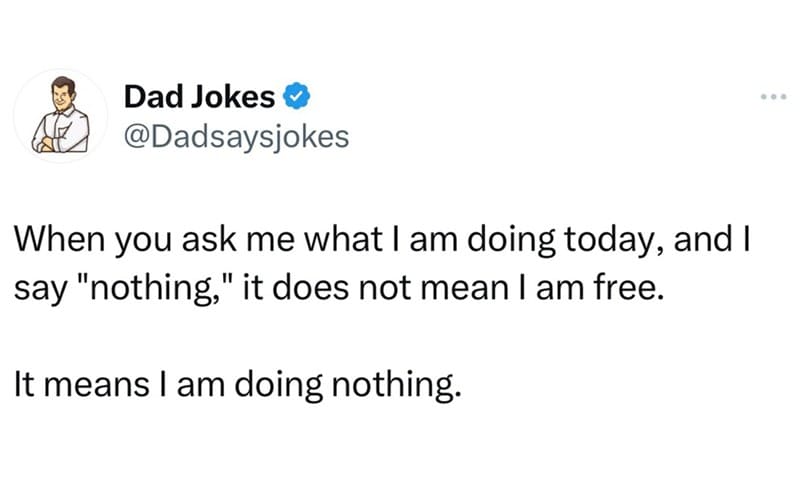This screenshot has height=481, width=800.
Task: Click the "@" symbol in the username handle
Action: point(137,138)
